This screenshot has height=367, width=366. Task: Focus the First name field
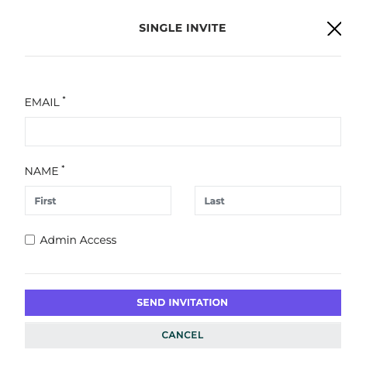pyautogui.click(x=98, y=200)
